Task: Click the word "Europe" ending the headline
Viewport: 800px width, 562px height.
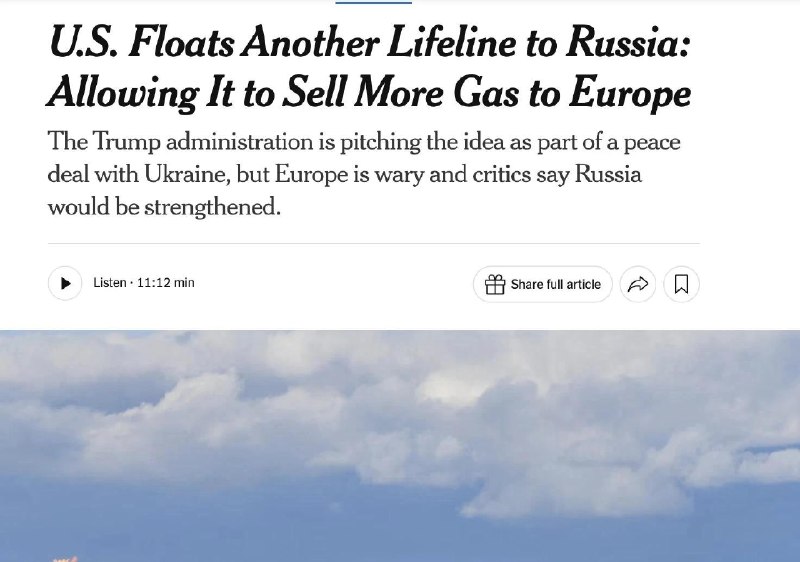Action: coord(630,93)
